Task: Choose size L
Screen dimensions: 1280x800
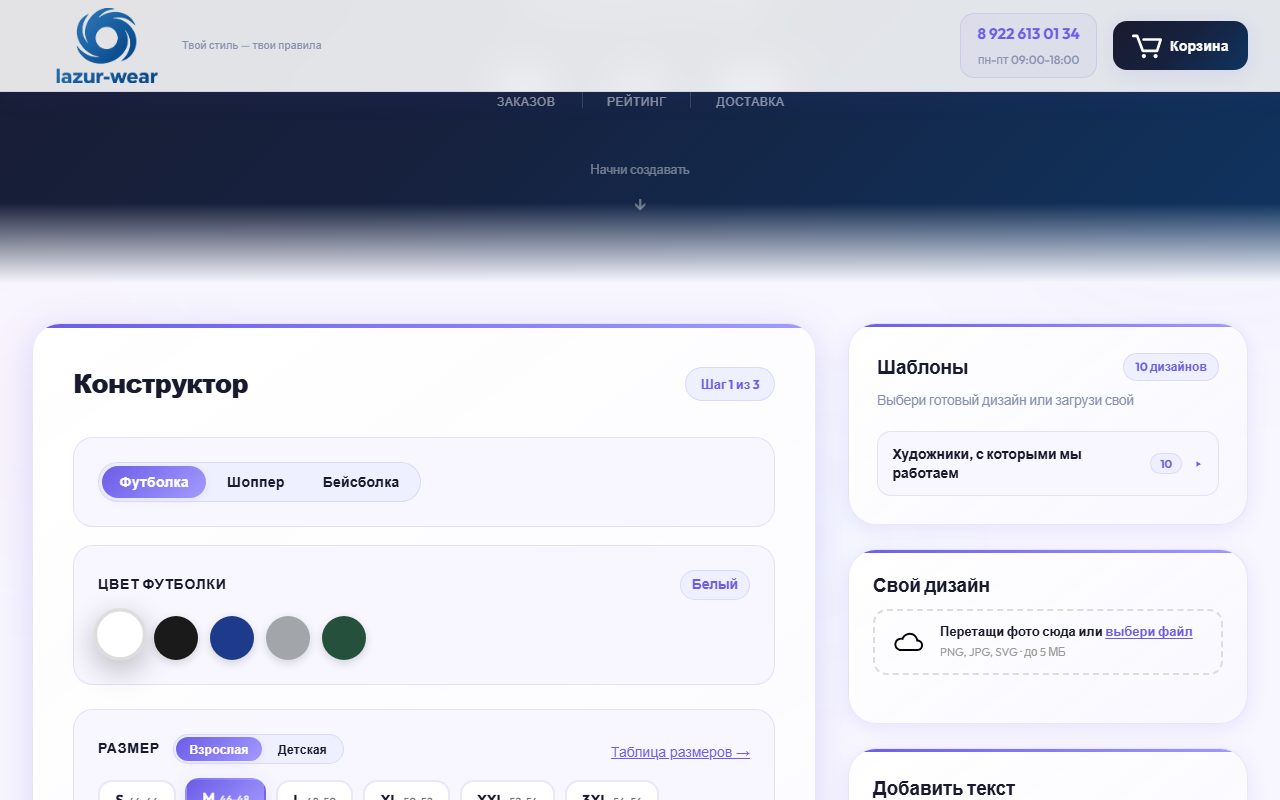Action: click(x=314, y=791)
